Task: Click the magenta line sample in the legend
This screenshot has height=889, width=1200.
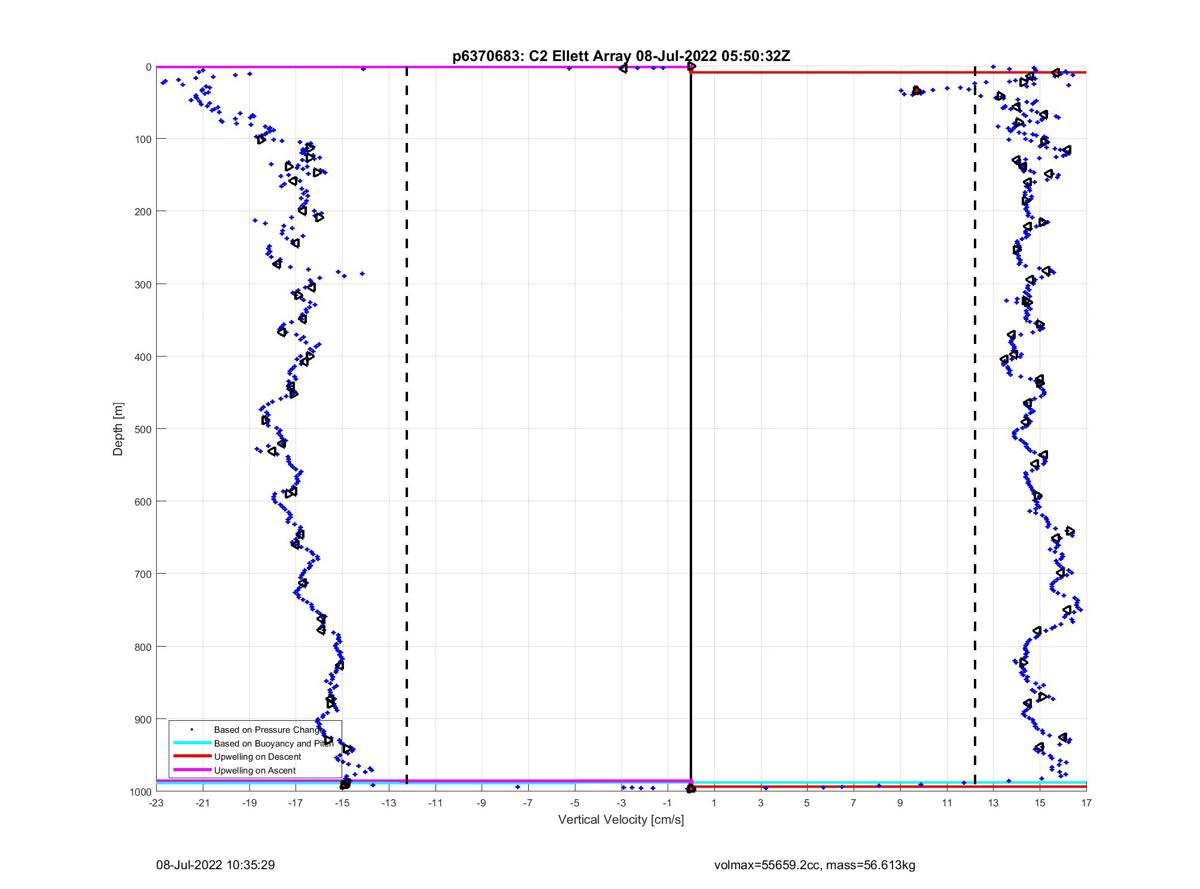Action: pos(191,770)
